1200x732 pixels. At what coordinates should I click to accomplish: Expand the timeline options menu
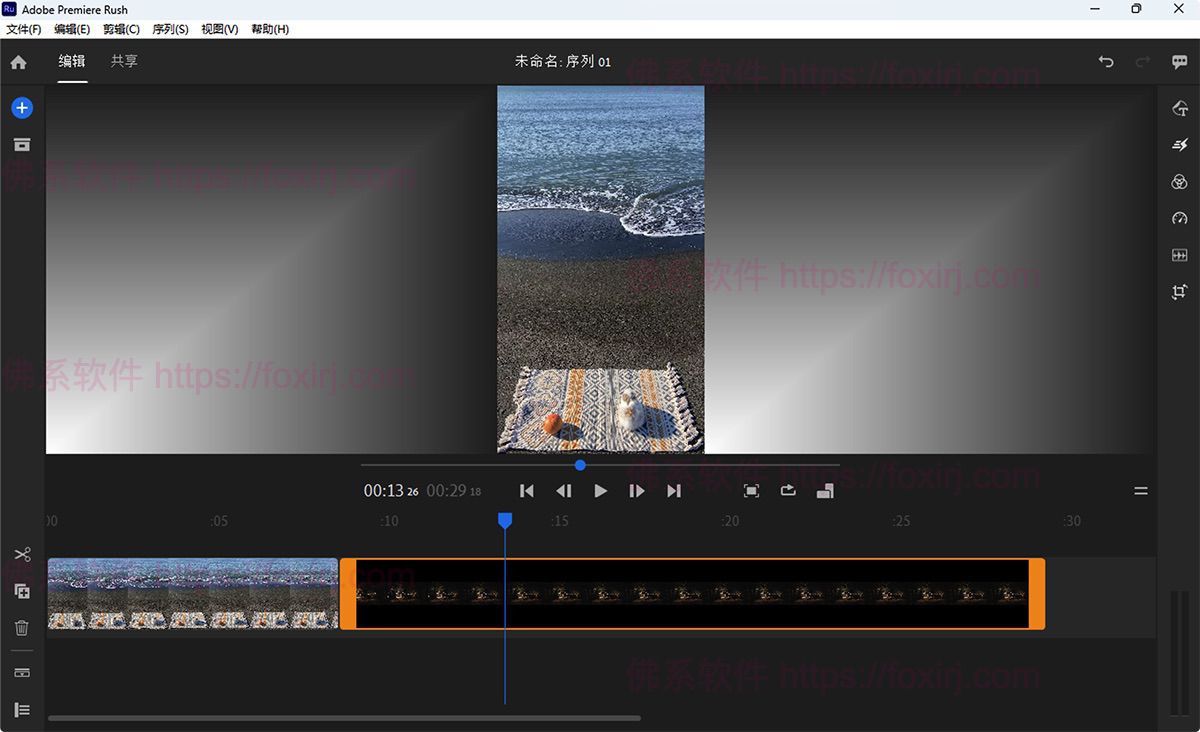click(x=1141, y=491)
